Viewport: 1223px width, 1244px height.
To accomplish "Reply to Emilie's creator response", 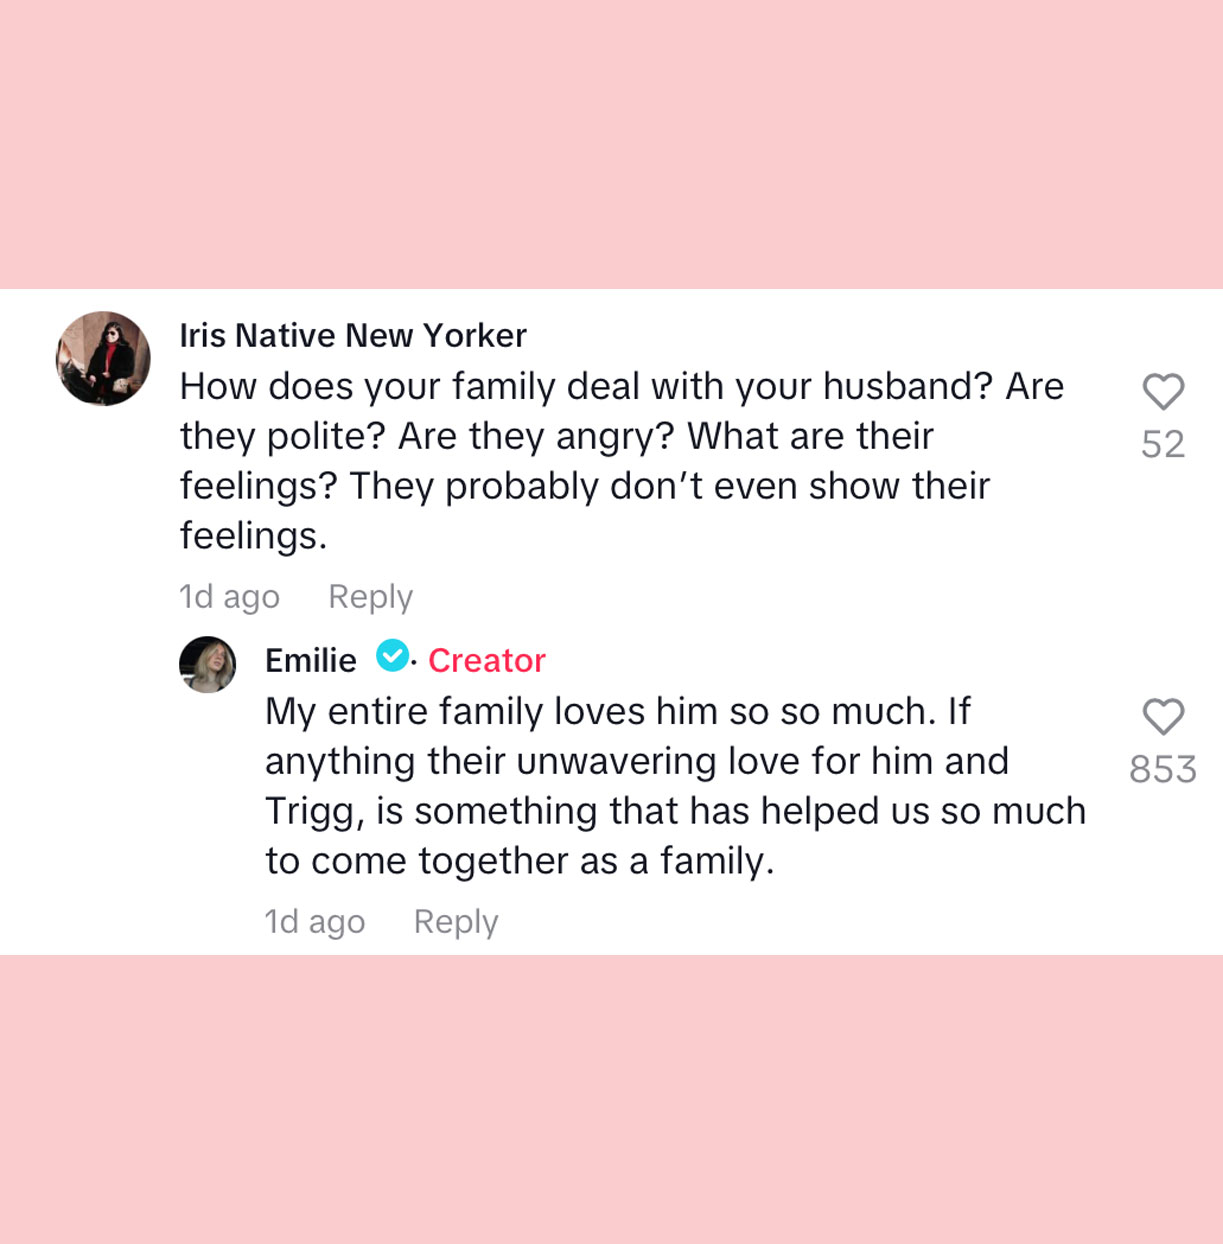I will tap(456, 921).
